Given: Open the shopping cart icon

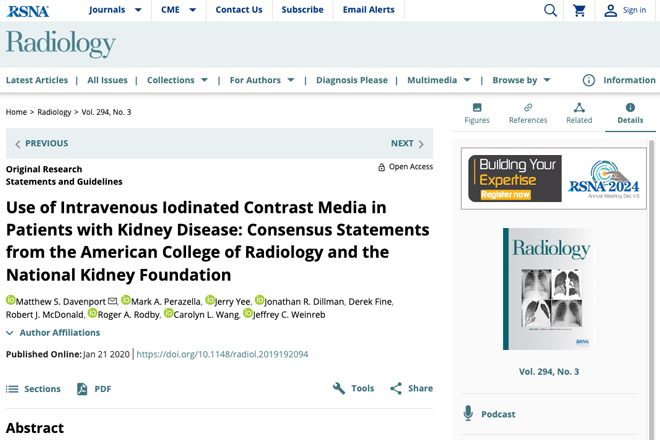Looking at the screenshot, I should (x=580, y=11).
